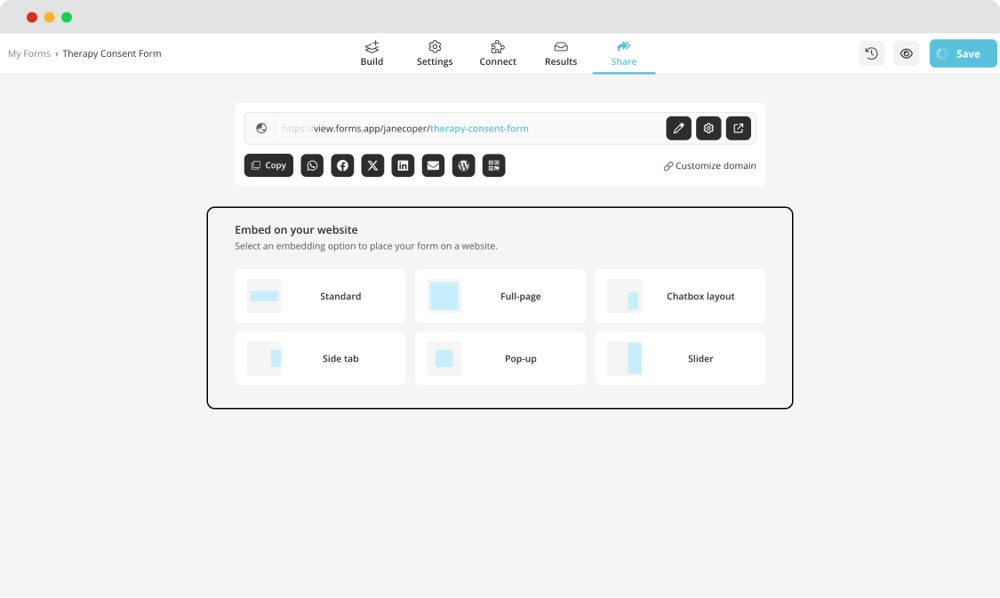This screenshot has height=598, width=1000.
Task: Generate QR code for the form
Action: tap(493, 166)
